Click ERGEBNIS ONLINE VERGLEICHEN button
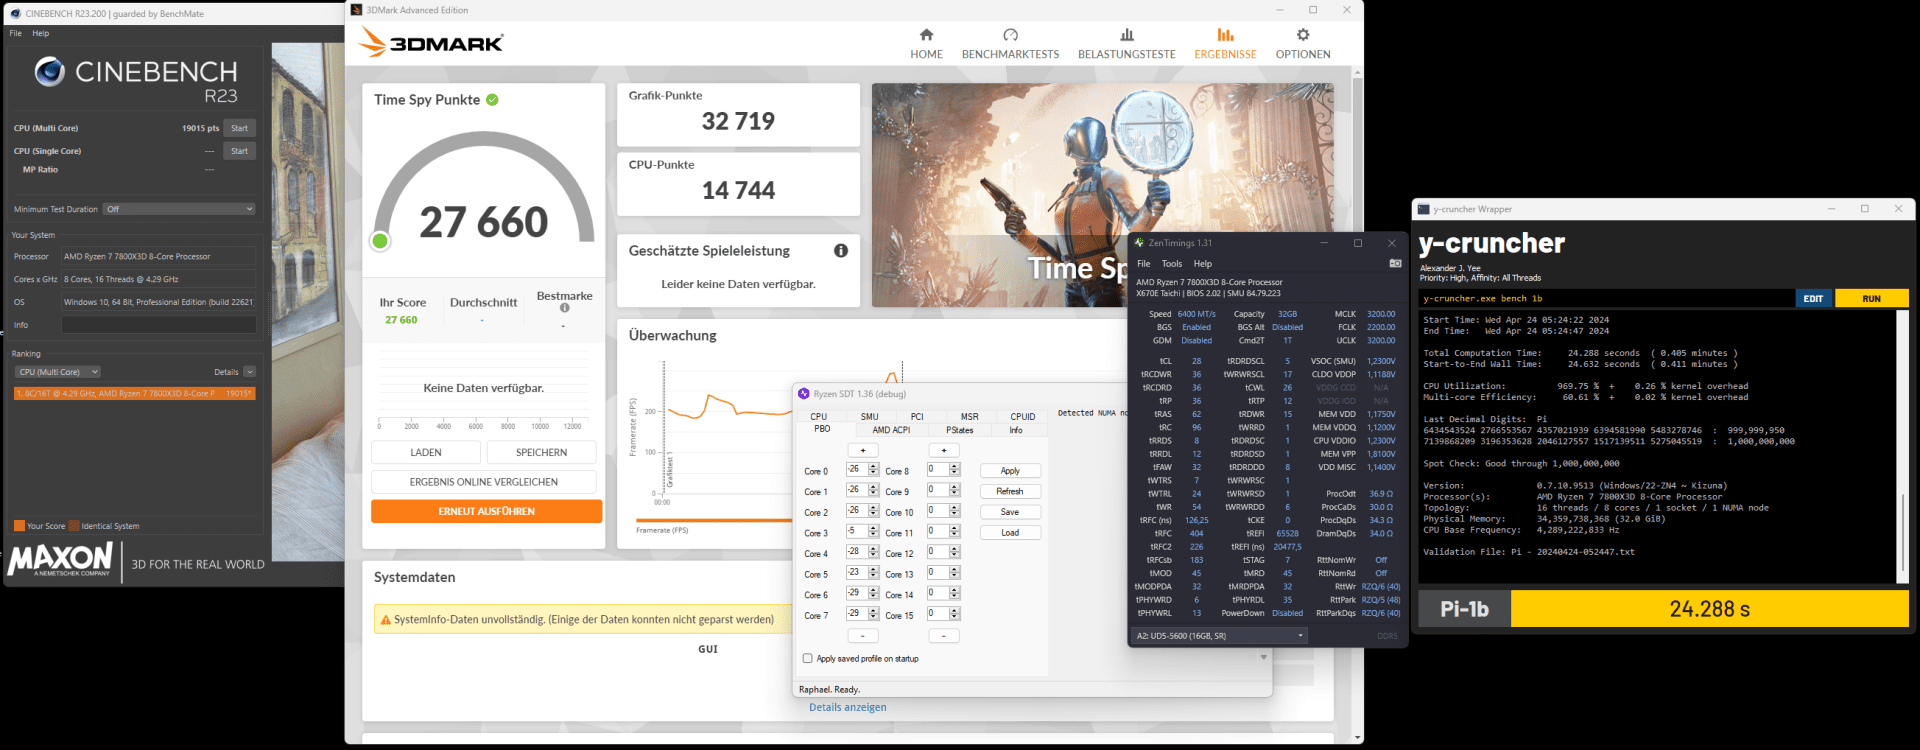 [x=483, y=482]
